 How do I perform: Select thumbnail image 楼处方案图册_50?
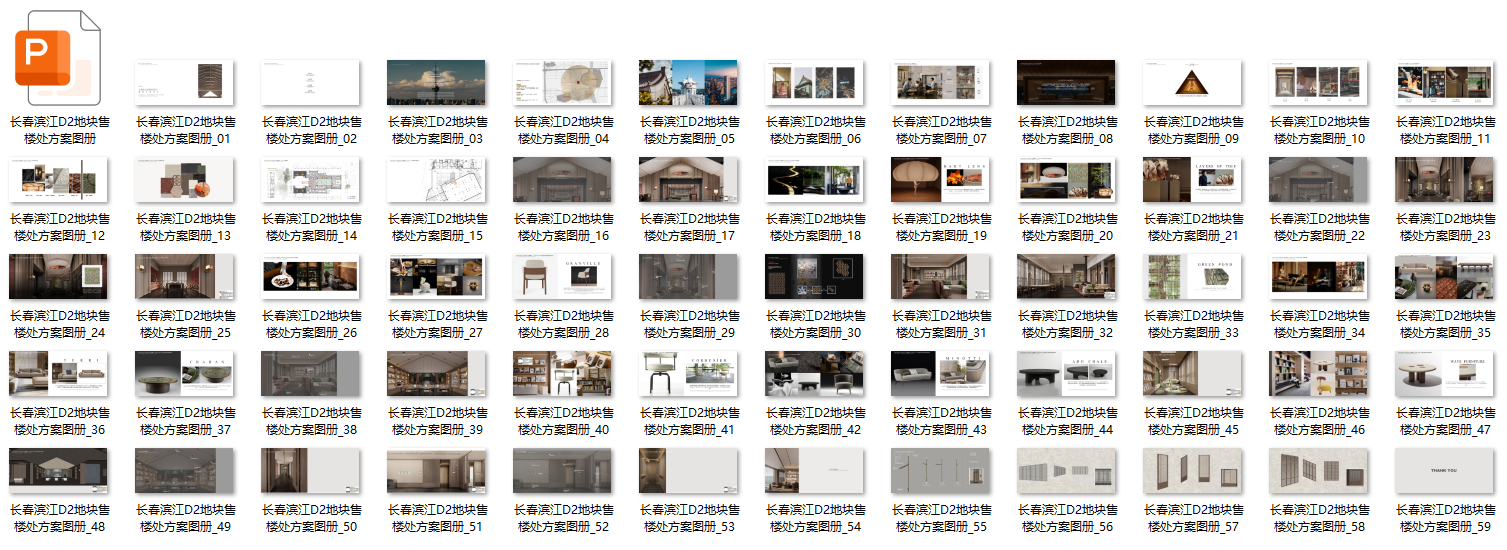click(x=310, y=470)
